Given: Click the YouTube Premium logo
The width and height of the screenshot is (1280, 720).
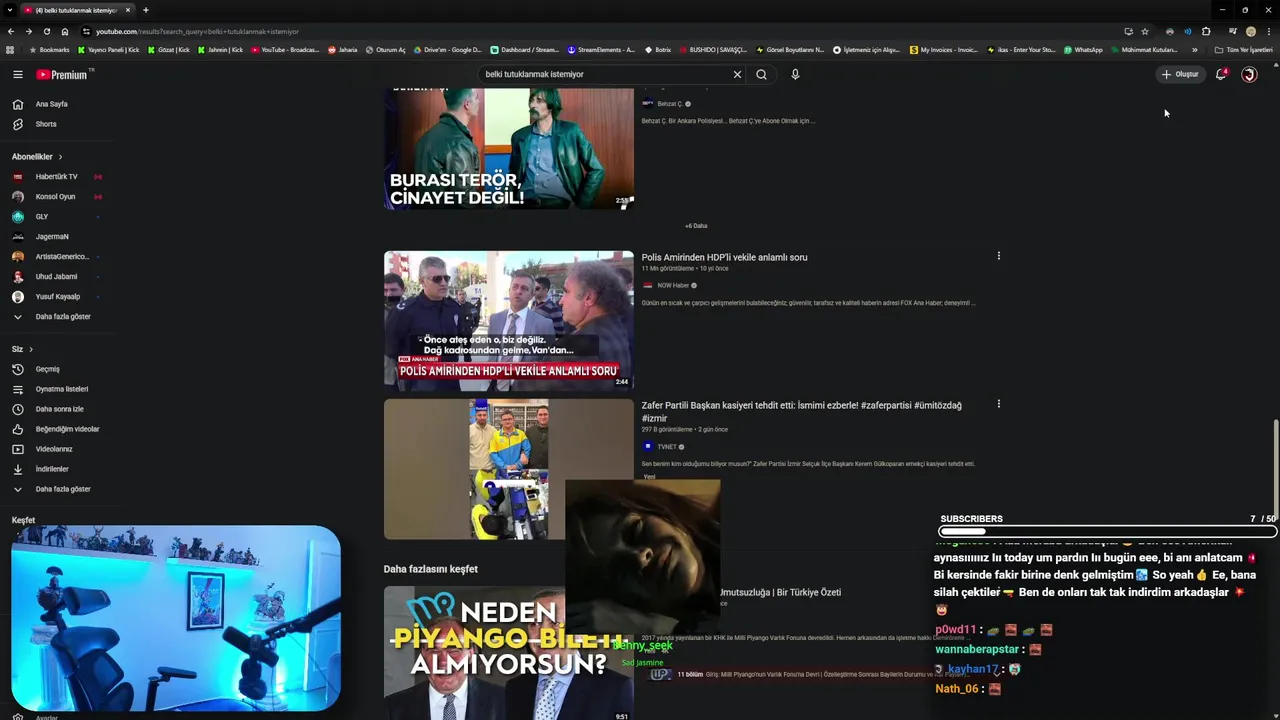Looking at the screenshot, I should point(64,74).
